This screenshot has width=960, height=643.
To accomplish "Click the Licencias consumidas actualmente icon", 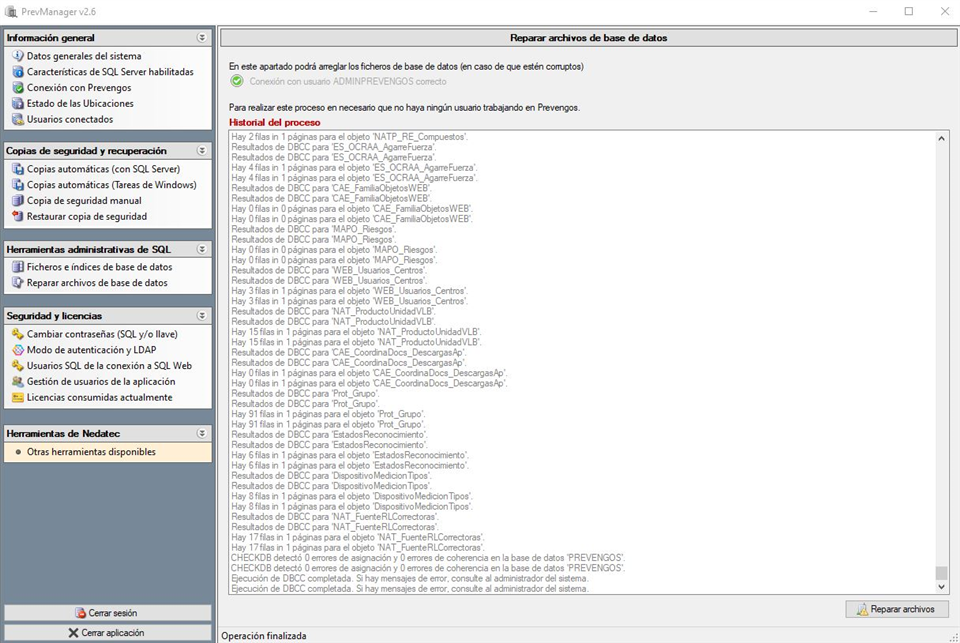I will [x=18, y=397].
